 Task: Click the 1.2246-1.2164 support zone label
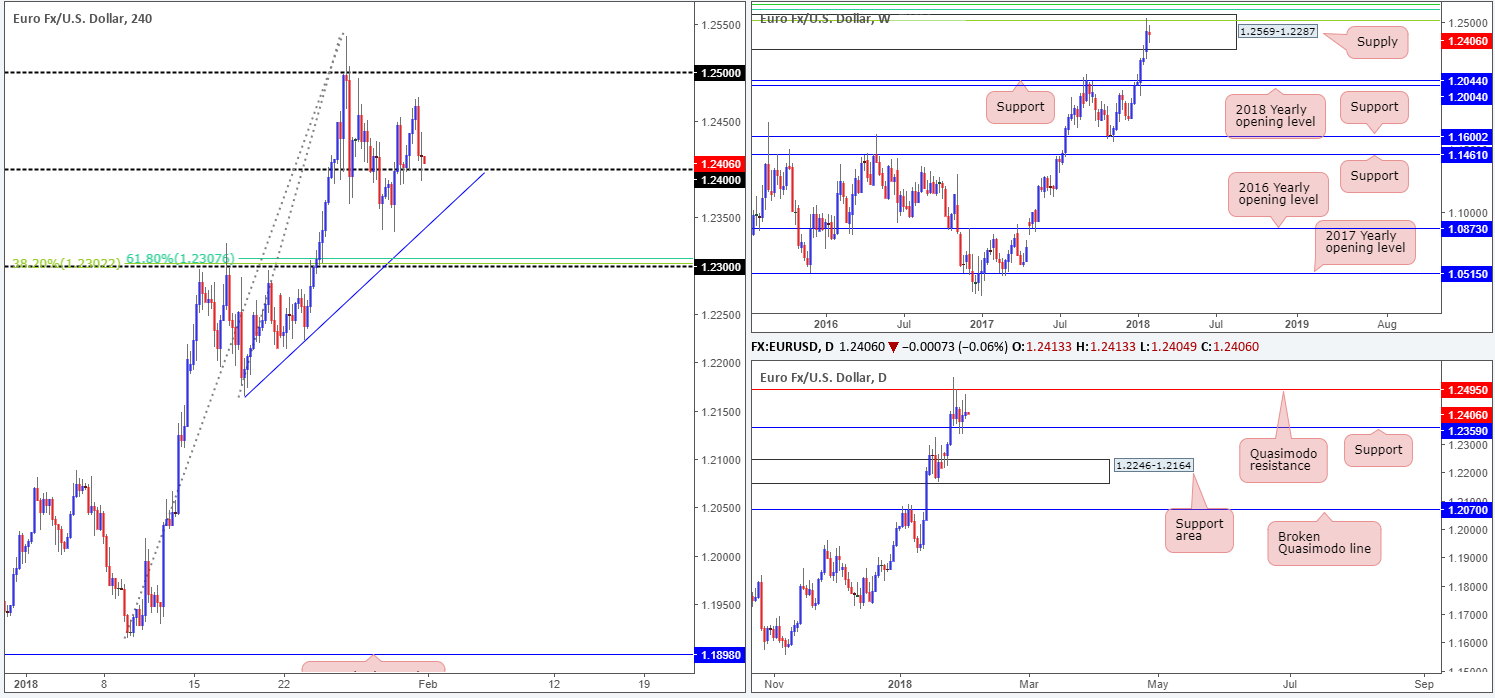pyautogui.click(x=1152, y=466)
